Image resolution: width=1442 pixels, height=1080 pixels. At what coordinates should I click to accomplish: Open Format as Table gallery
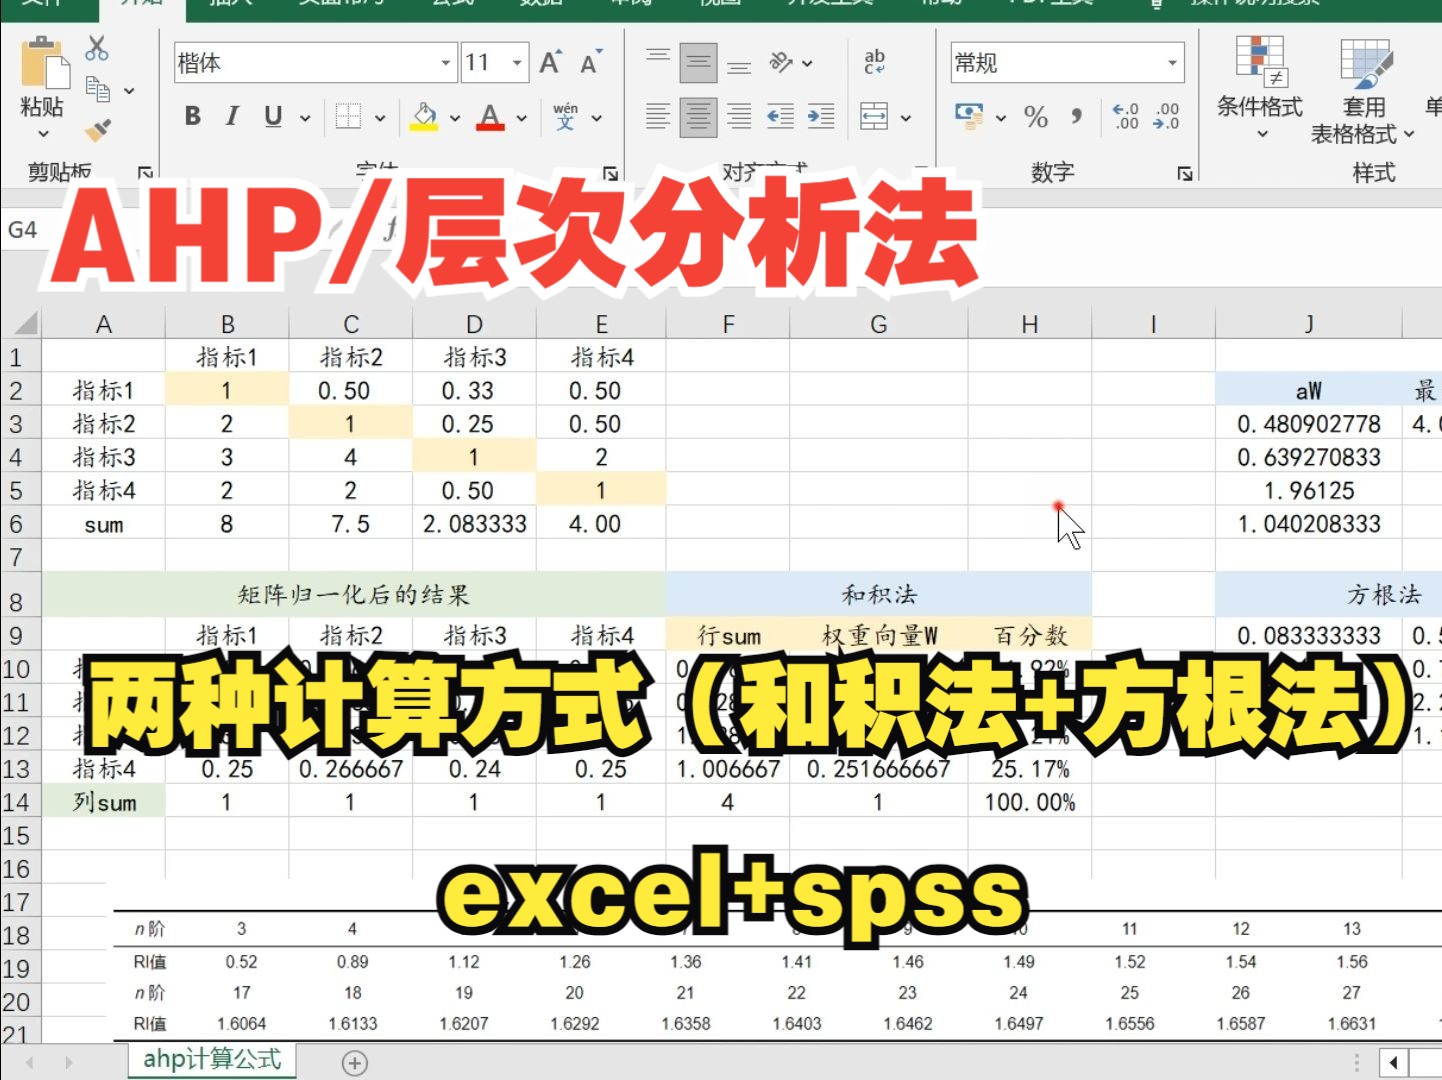(x=1364, y=92)
